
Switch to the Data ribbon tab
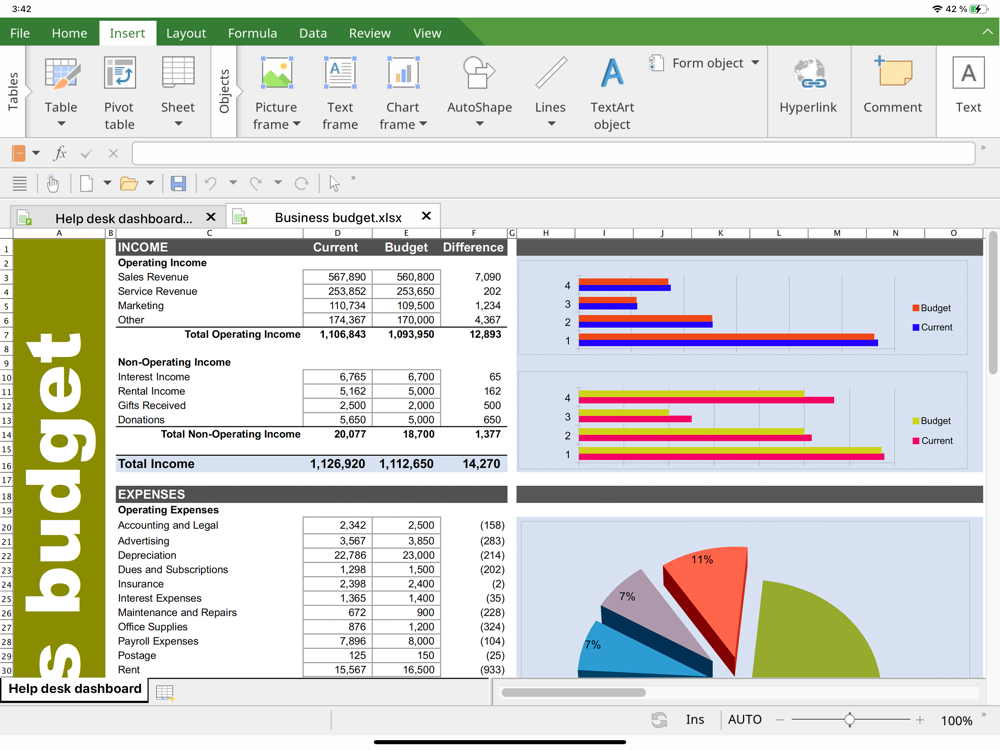point(312,33)
